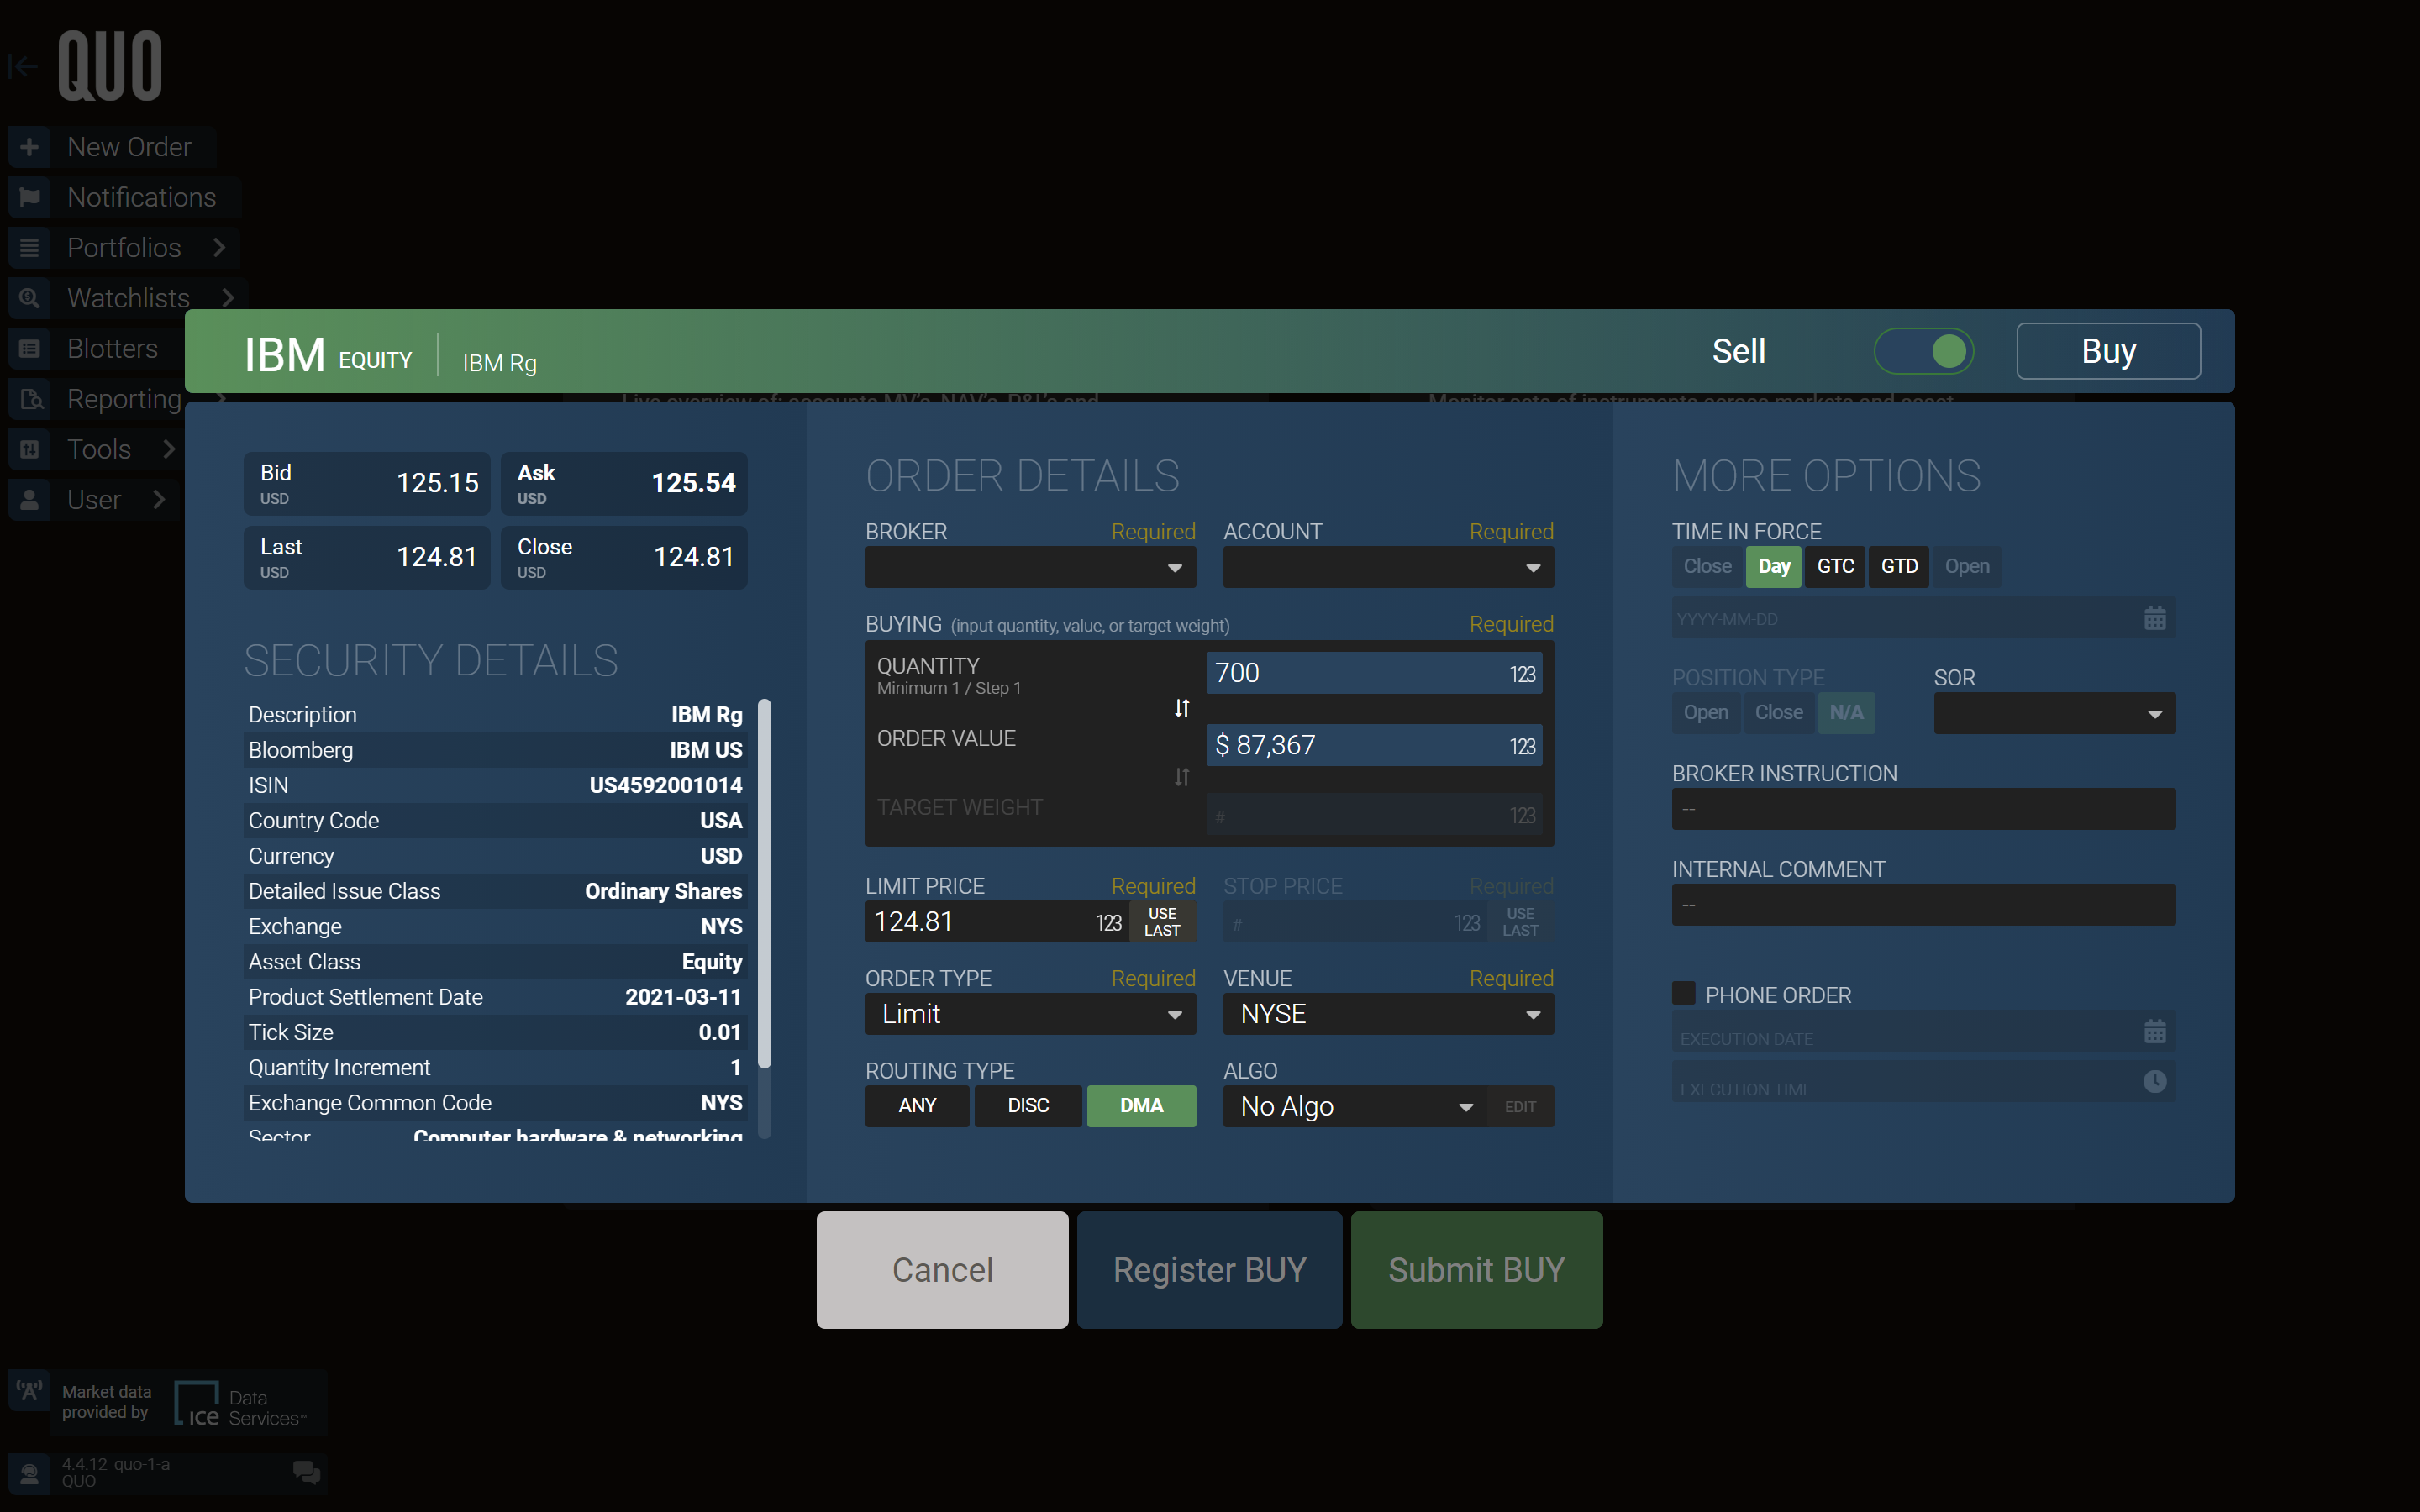Open Notifications from the sidebar
This screenshot has height=1512, width=2420.
123,197
